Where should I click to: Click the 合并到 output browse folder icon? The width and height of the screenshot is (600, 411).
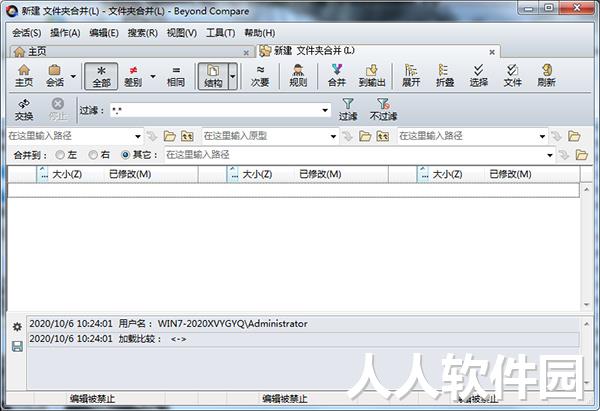pyautogui.click(x=582, y=155)
